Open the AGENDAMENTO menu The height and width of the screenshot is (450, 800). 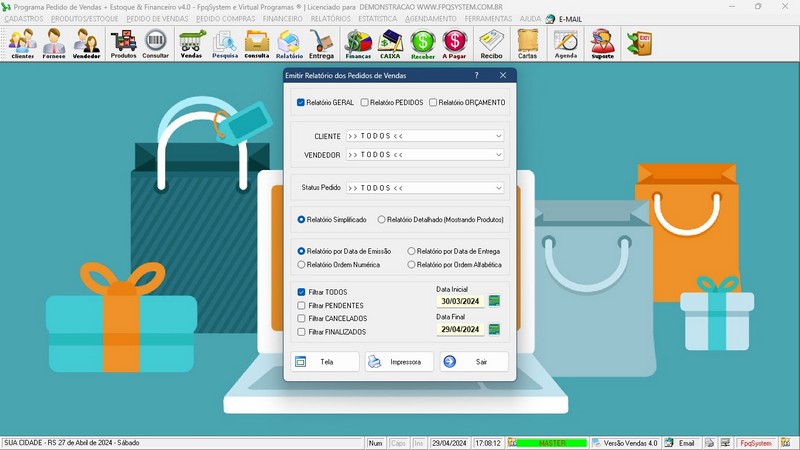[x=431, y=19]
